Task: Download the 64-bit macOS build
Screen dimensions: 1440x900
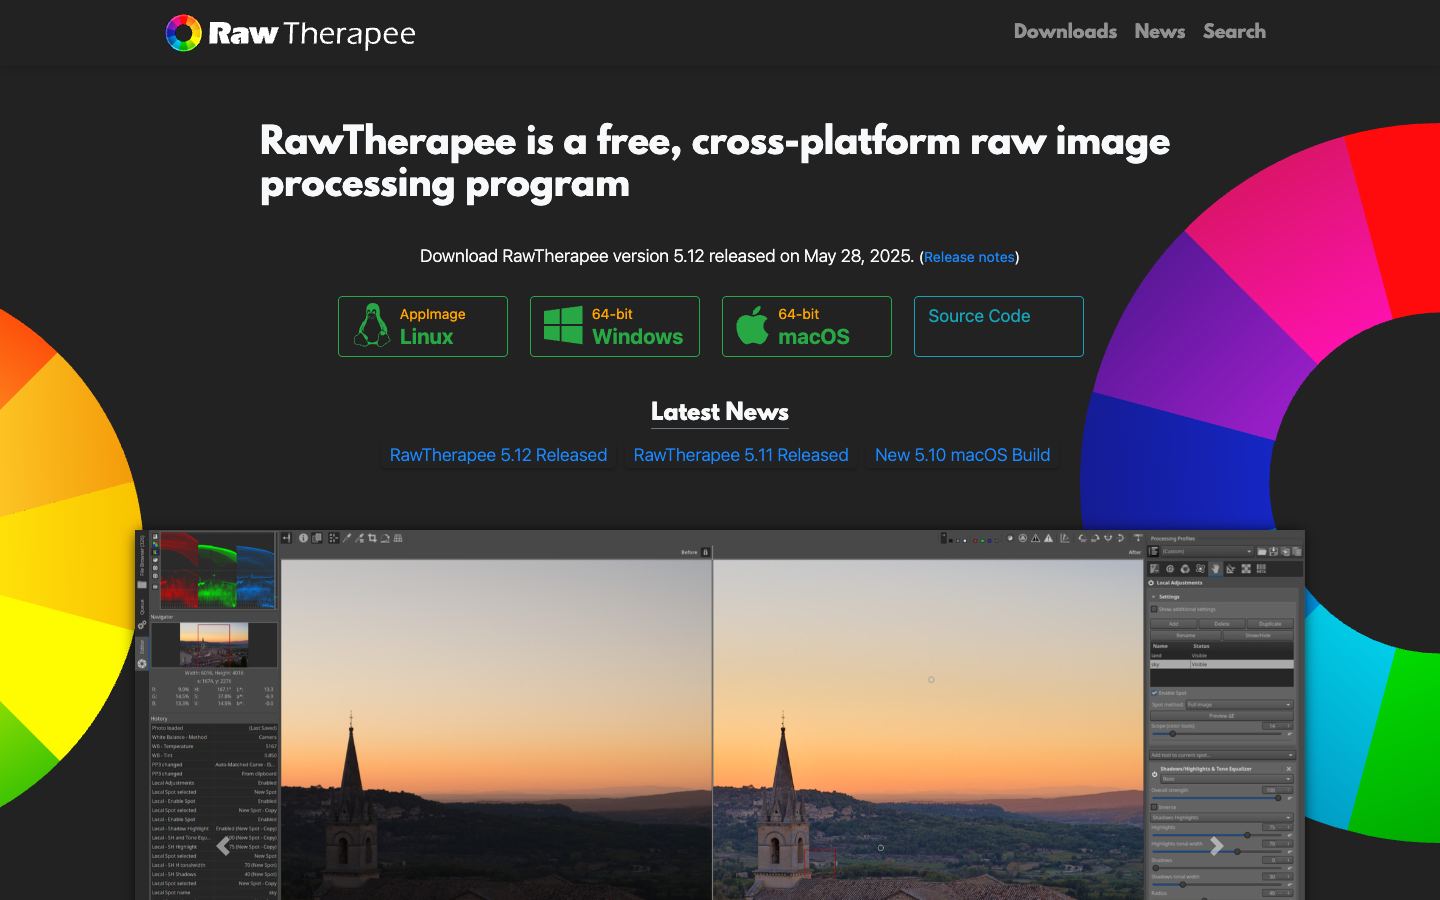Action: coord(807,326)
